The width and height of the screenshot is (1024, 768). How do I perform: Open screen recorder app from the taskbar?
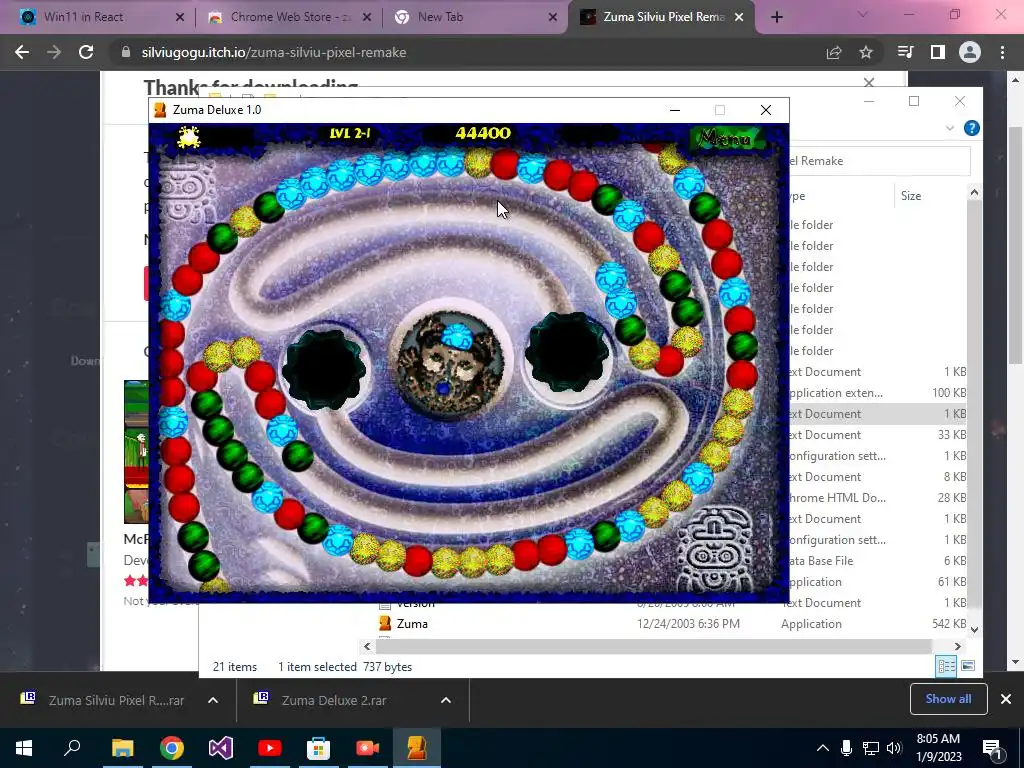(x=368, y=748)
